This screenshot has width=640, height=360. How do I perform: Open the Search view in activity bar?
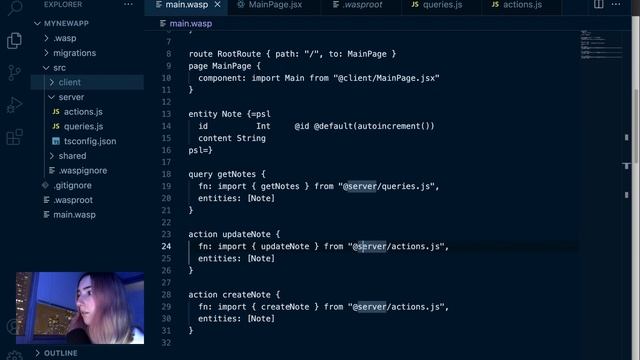click(x=15, y=7)
